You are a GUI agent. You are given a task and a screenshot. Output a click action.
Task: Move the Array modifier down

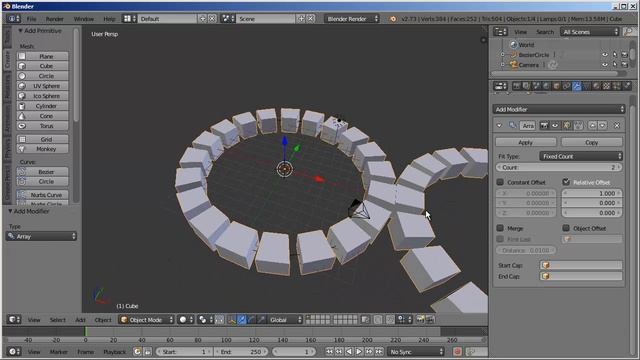[x=602, y=126]
